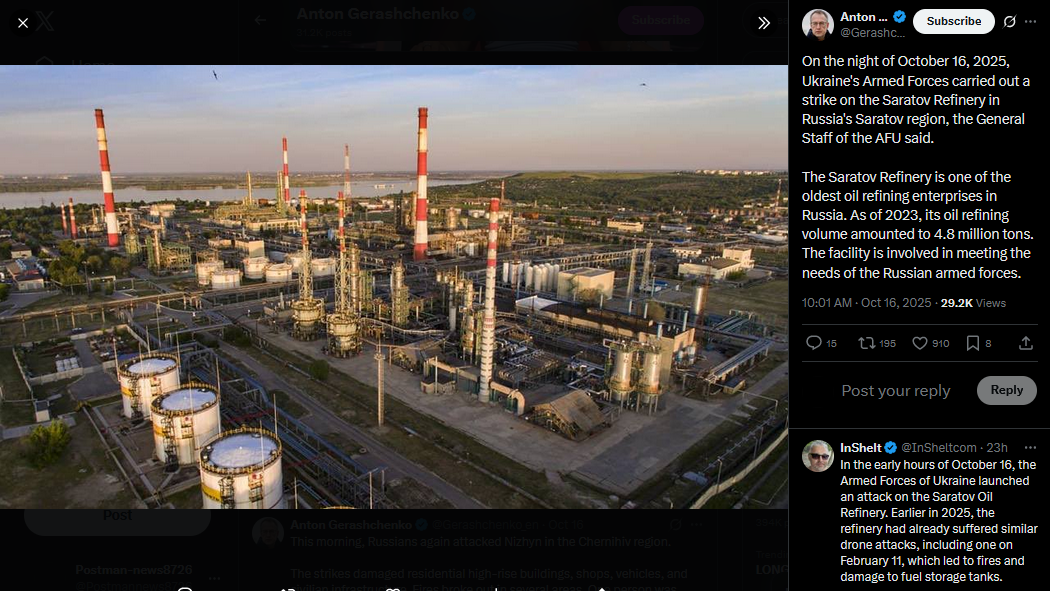The height and width of the screenshot is (591, 1050).
Task: Click InShelt's profile avatar
Action: click(818, 456)
